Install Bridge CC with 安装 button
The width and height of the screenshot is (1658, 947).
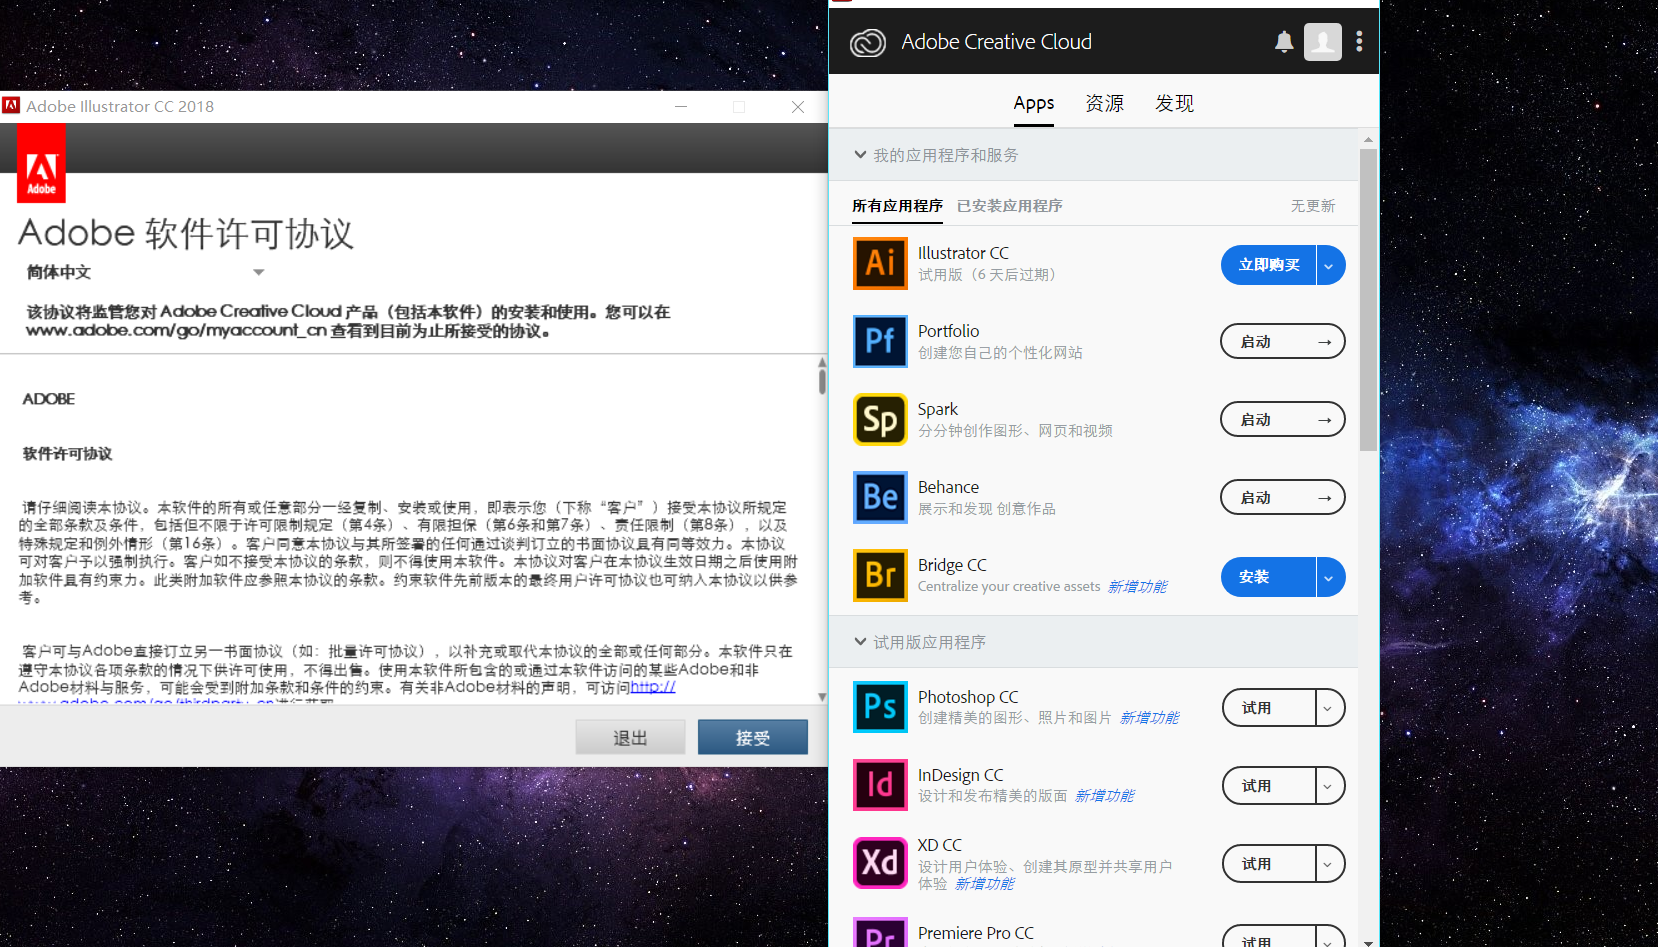(1268, 577)
